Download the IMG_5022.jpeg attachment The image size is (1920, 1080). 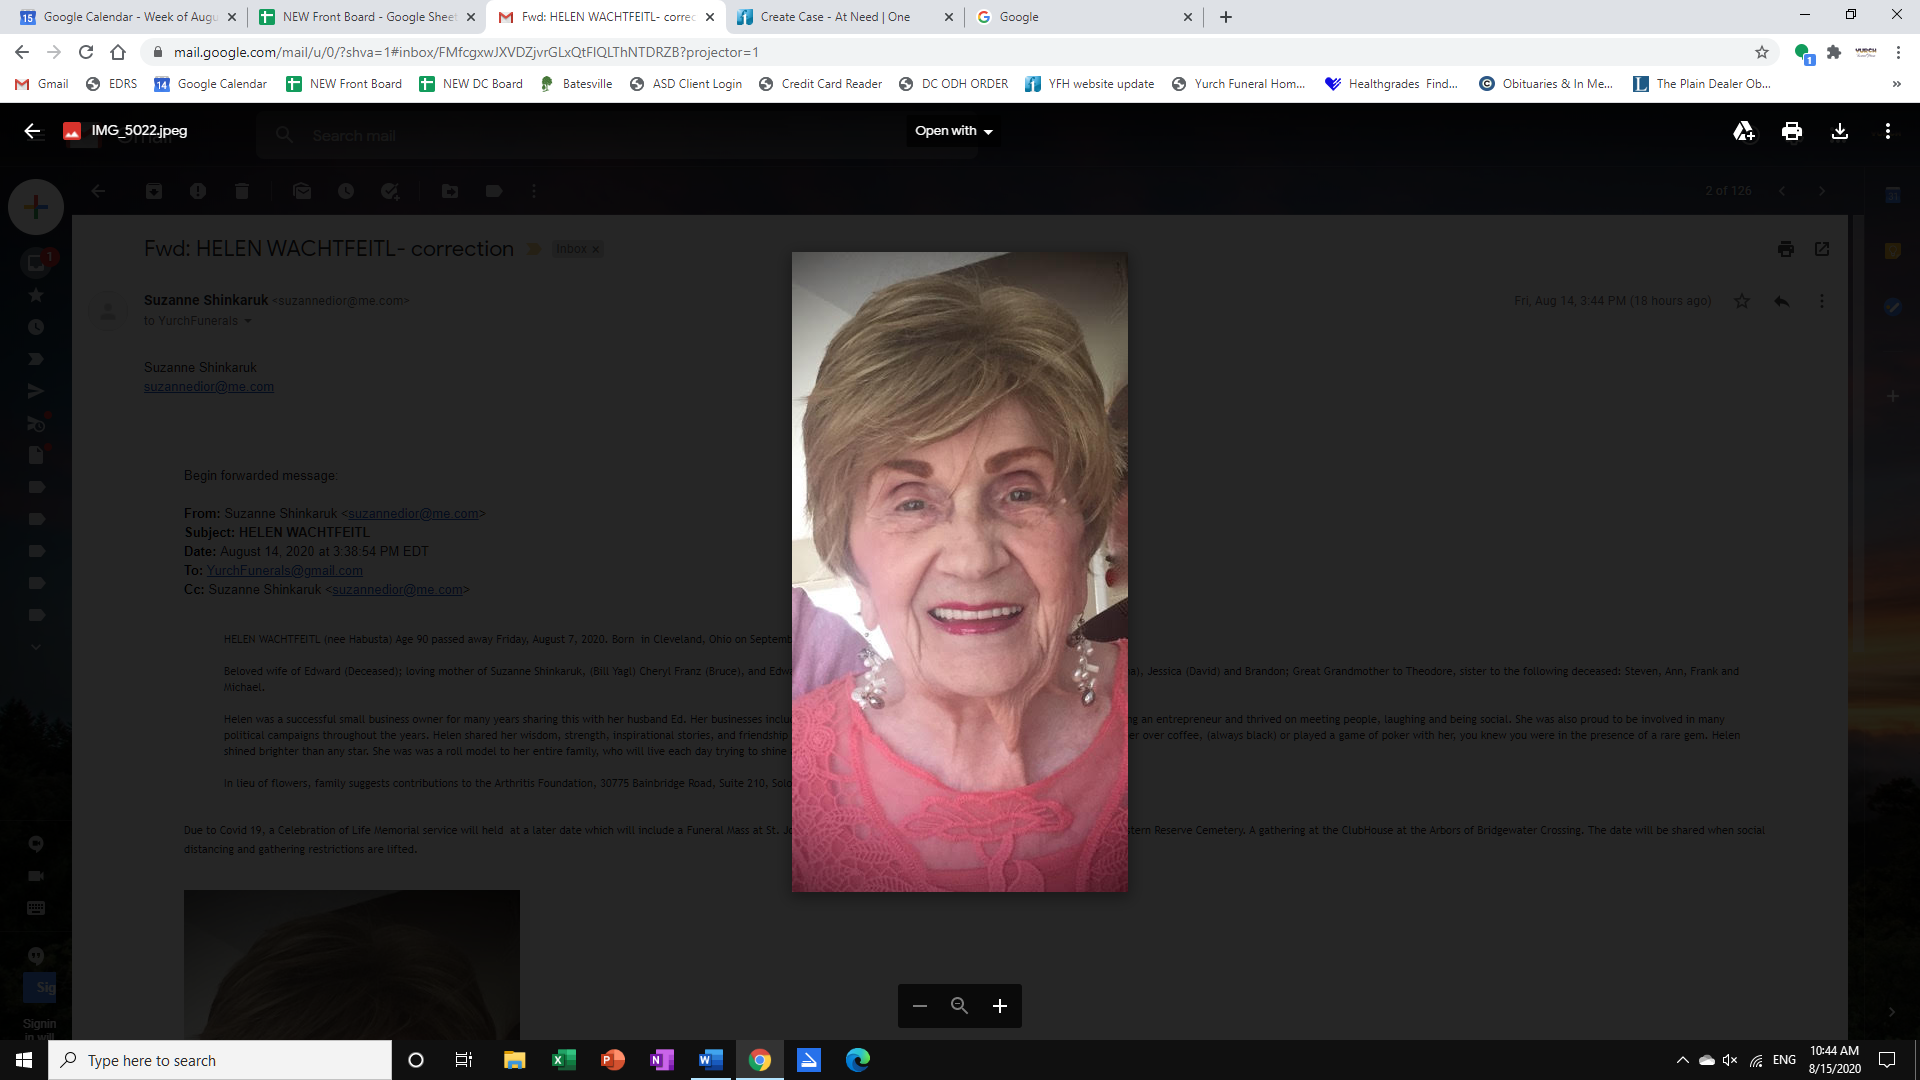(x=1839, y=131)
